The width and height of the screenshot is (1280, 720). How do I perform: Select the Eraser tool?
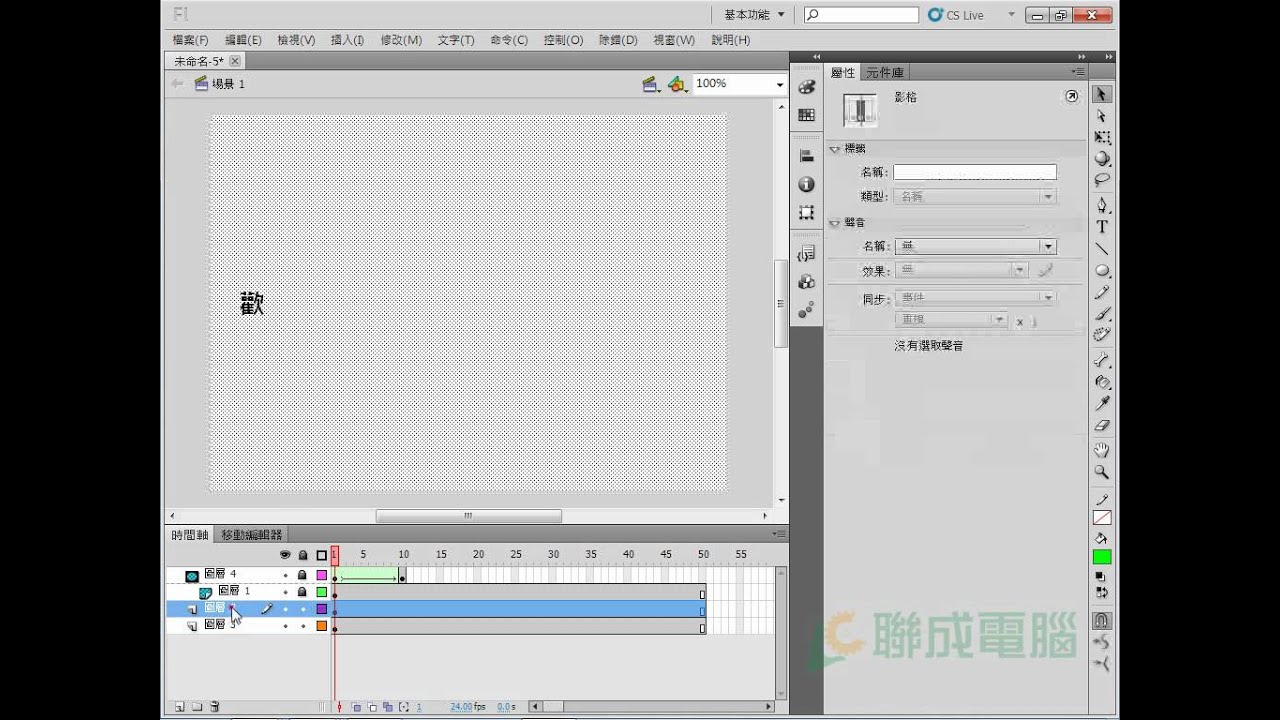point(1101,425)
